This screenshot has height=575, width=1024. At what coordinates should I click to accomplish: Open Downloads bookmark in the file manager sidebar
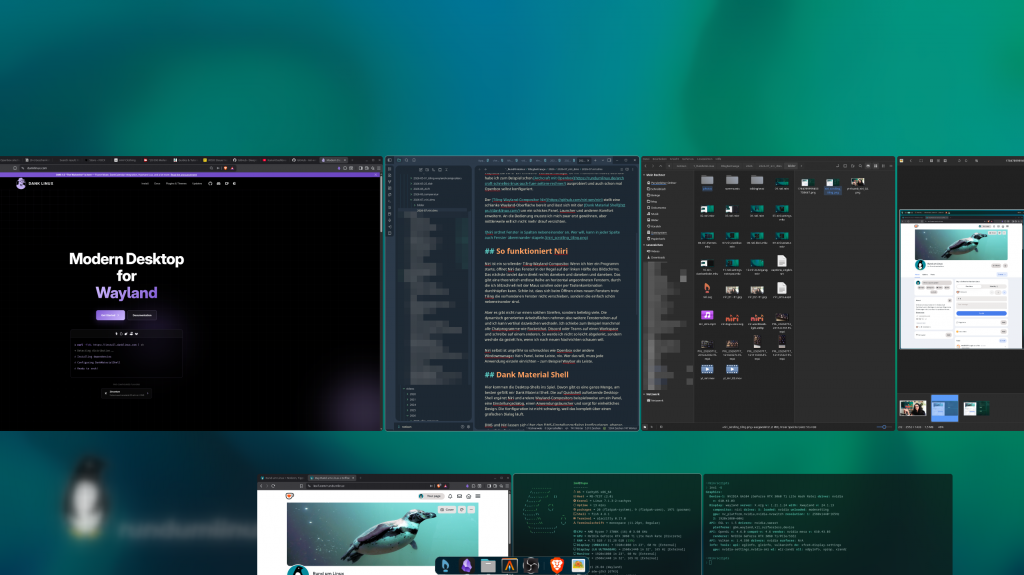click(x=657, y=257)
